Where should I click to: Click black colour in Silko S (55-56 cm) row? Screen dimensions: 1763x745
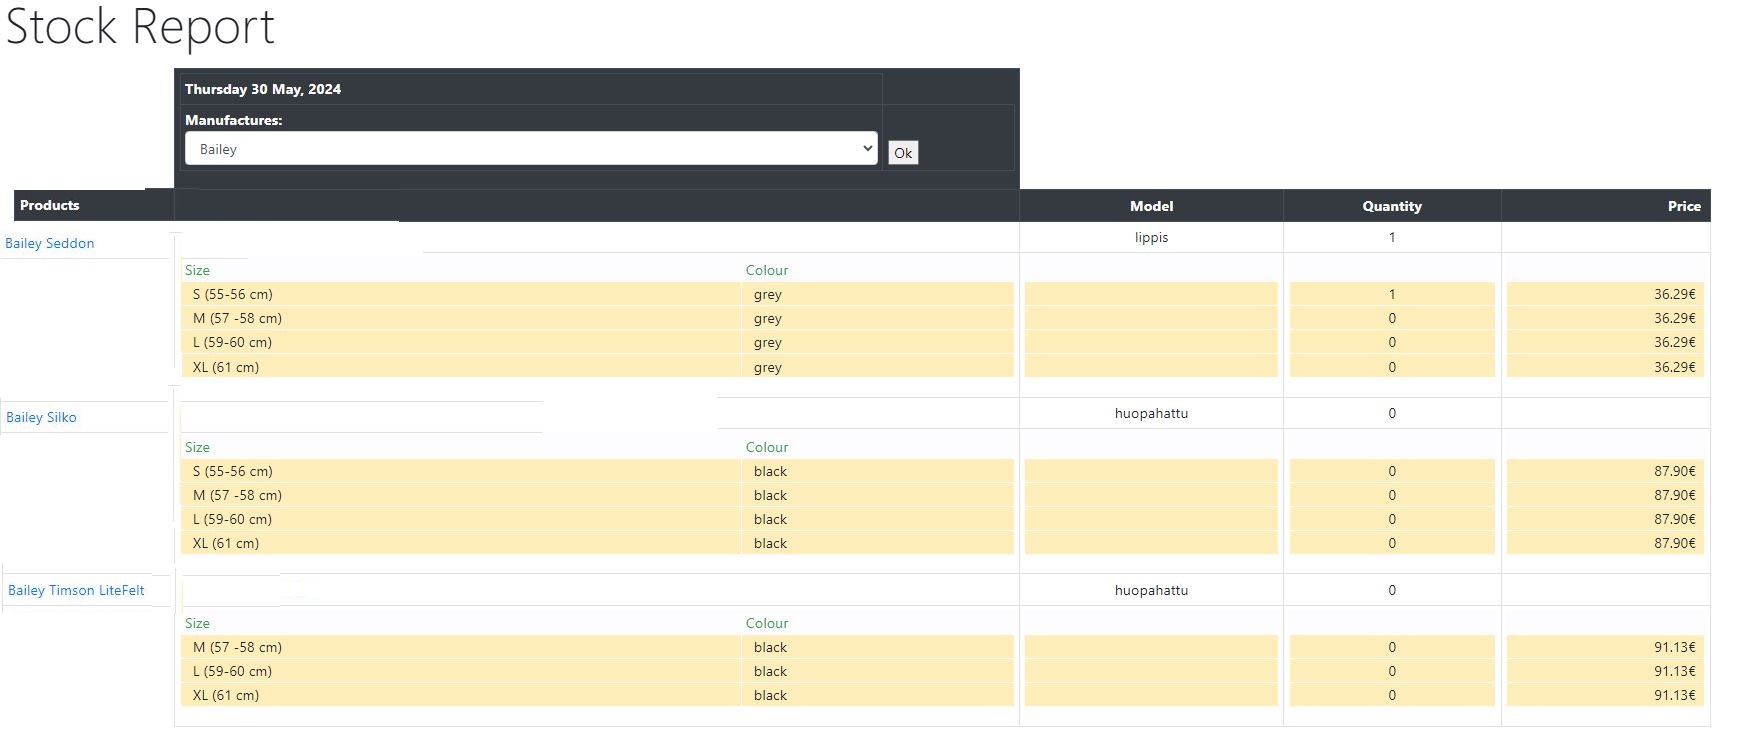[770, 471]
